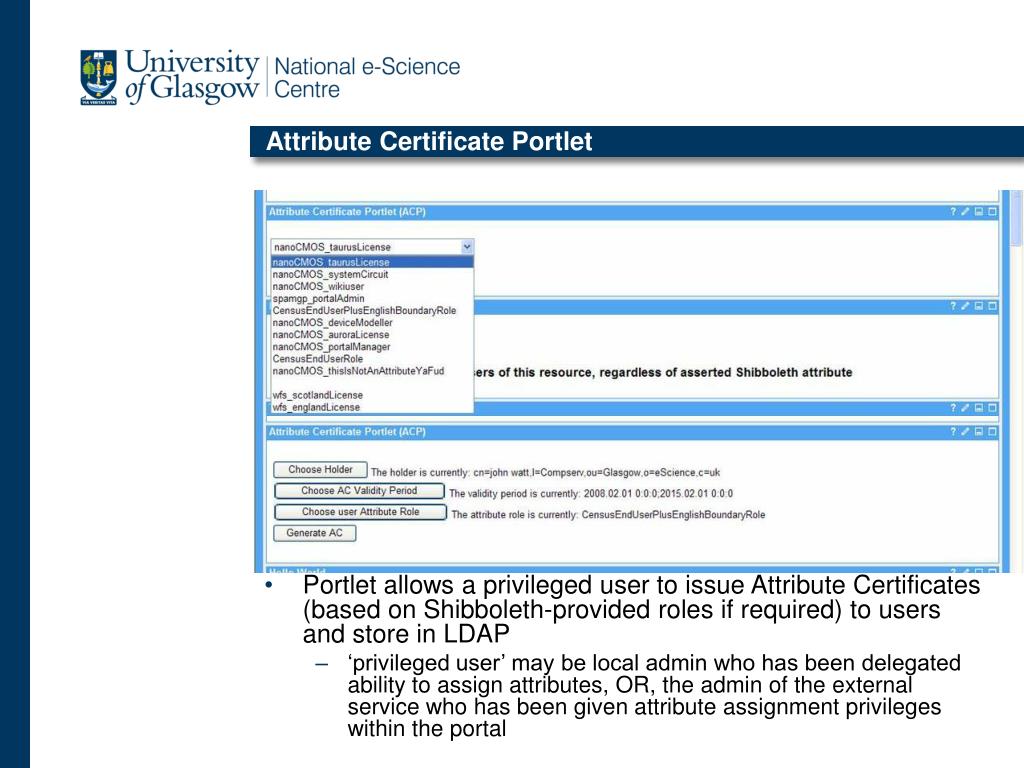Click 'regardless of asserted Shibboleth attribute' text
The image size is (1024, 768).
(x=726, y=372)
